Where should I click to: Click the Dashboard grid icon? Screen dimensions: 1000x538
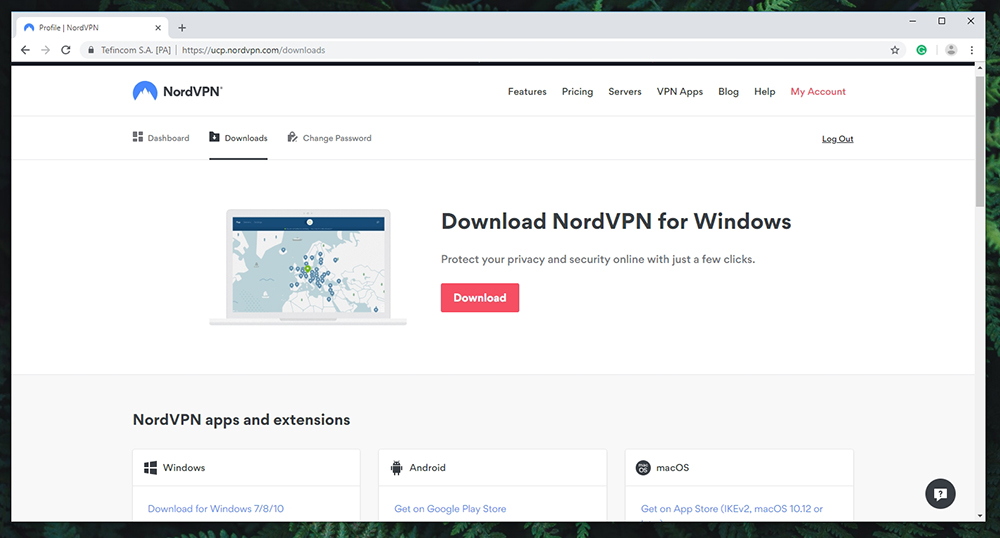click(x=138, y=137)
